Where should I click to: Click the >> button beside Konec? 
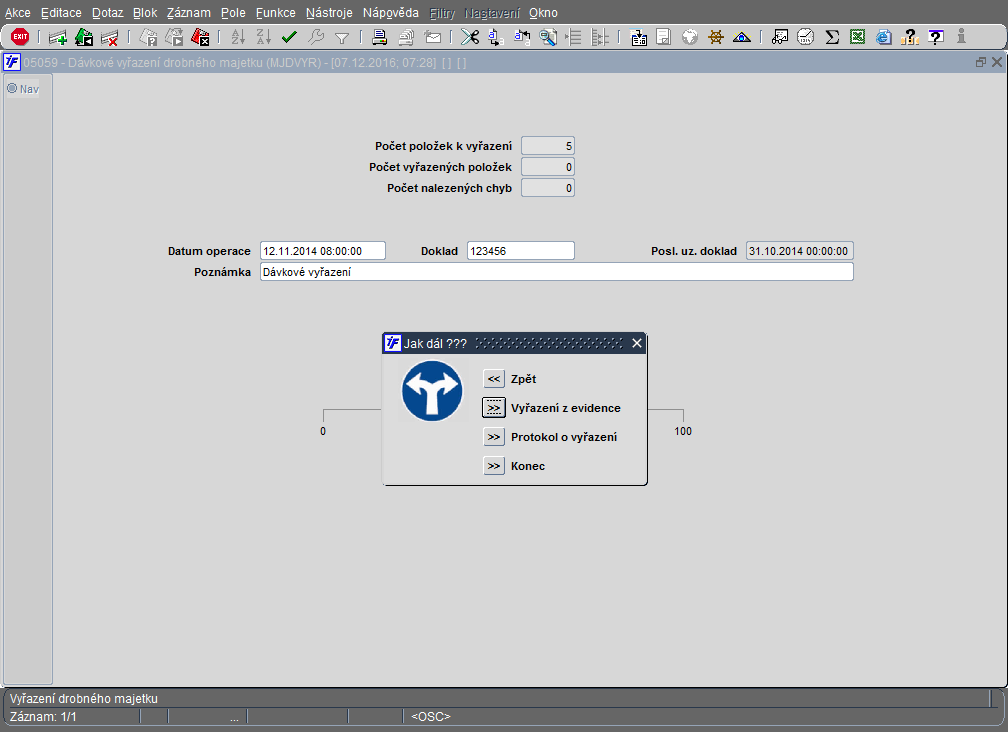(494, 466)
